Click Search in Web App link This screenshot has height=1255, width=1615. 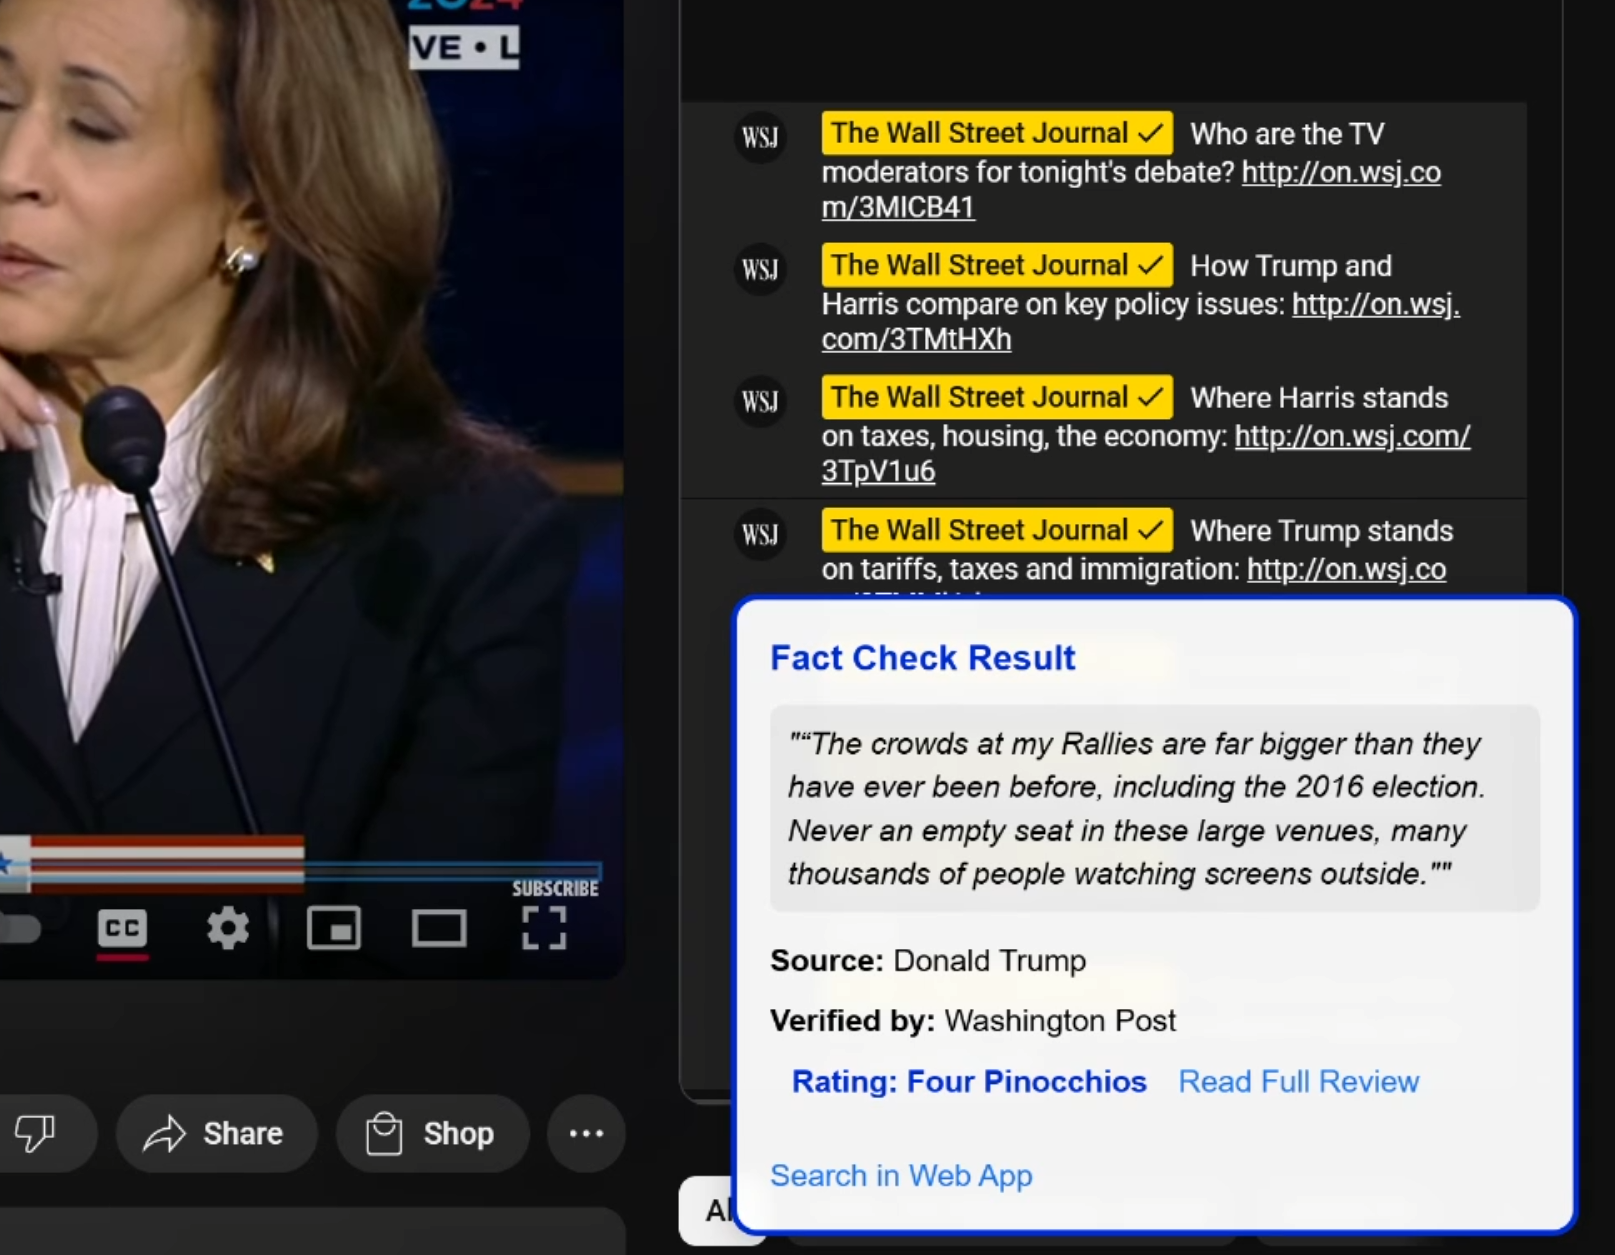(901, 1175)
